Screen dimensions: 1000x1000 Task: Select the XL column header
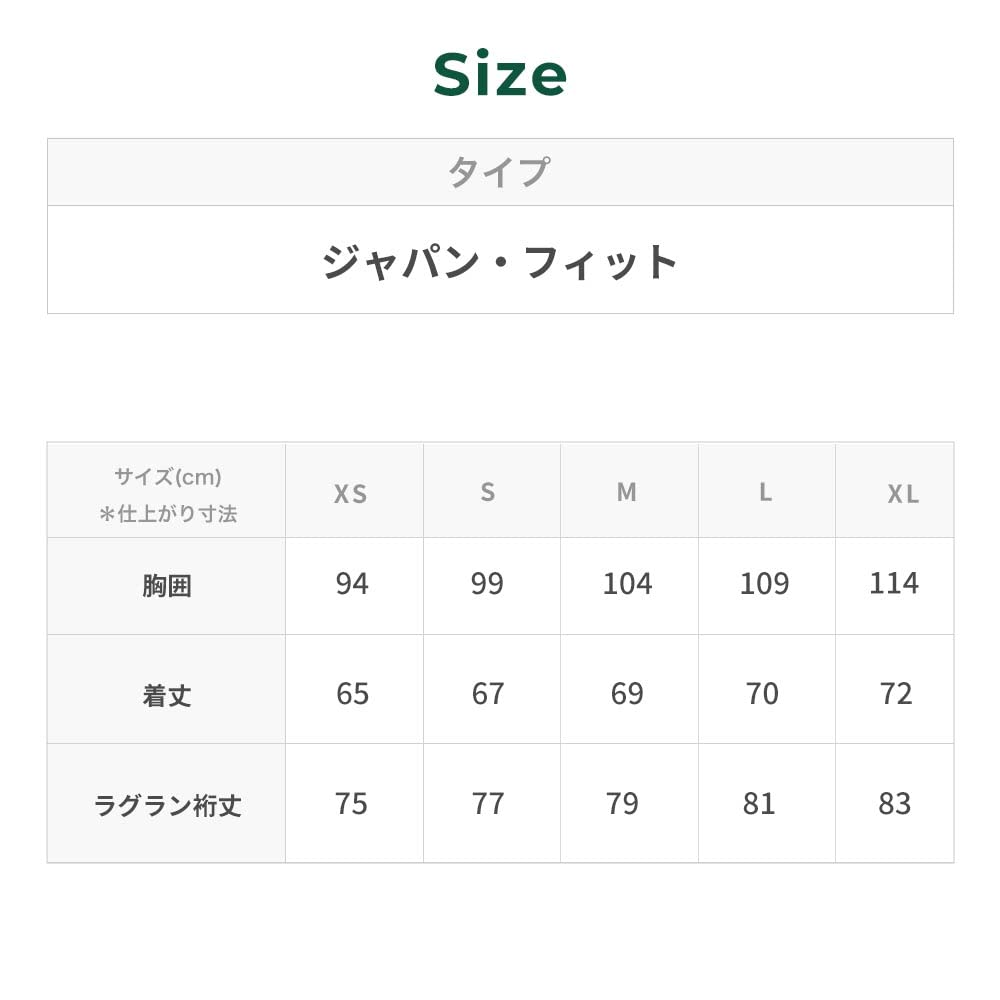[x=903, y=494]
